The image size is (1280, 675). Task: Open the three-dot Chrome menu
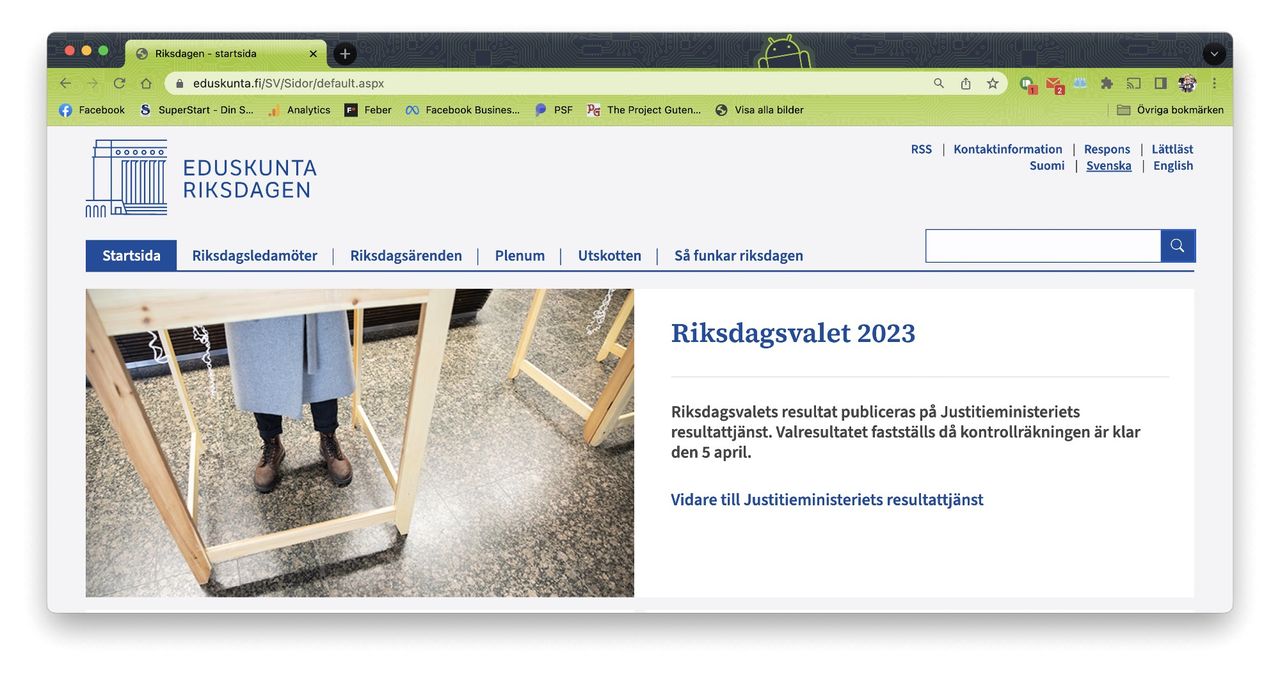(x=1213, y=83)
